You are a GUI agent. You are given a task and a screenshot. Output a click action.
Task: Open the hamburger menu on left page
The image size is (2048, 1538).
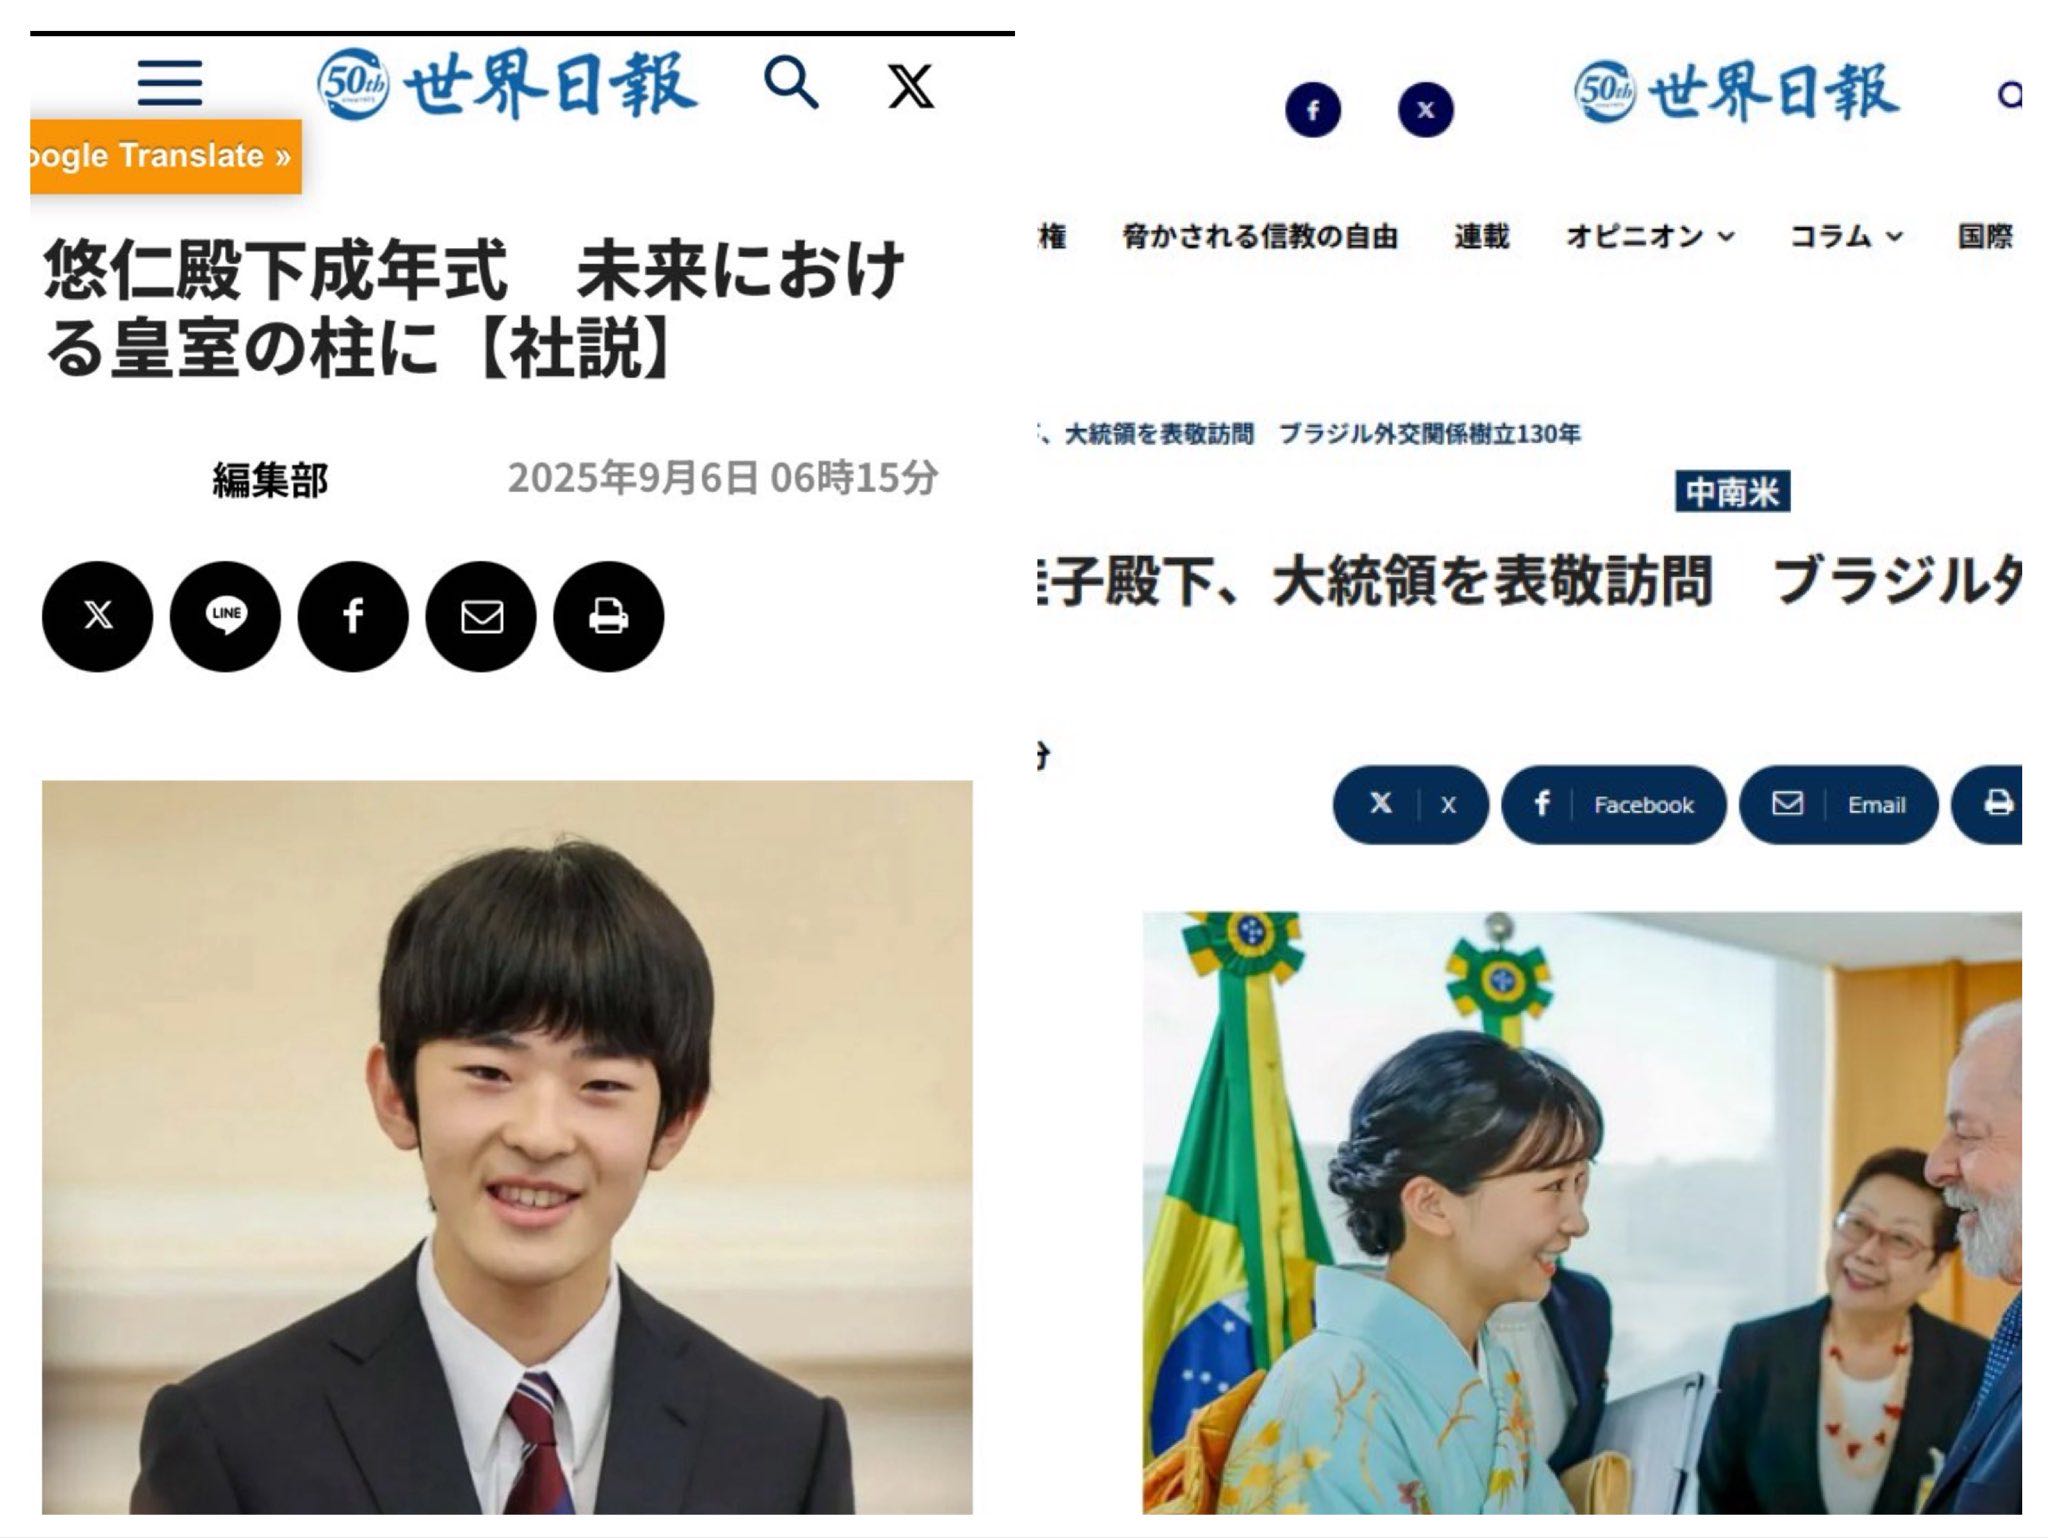coord(170,82)
